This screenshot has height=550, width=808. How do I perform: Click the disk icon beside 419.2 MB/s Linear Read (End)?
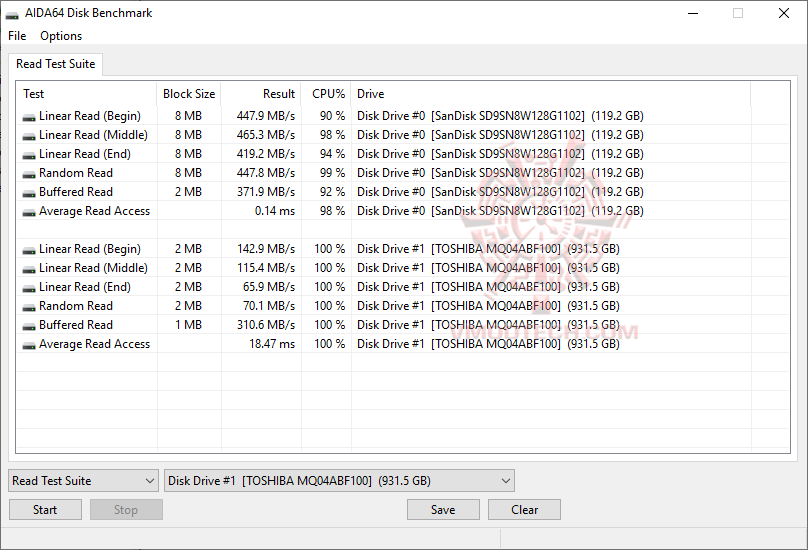29,156
